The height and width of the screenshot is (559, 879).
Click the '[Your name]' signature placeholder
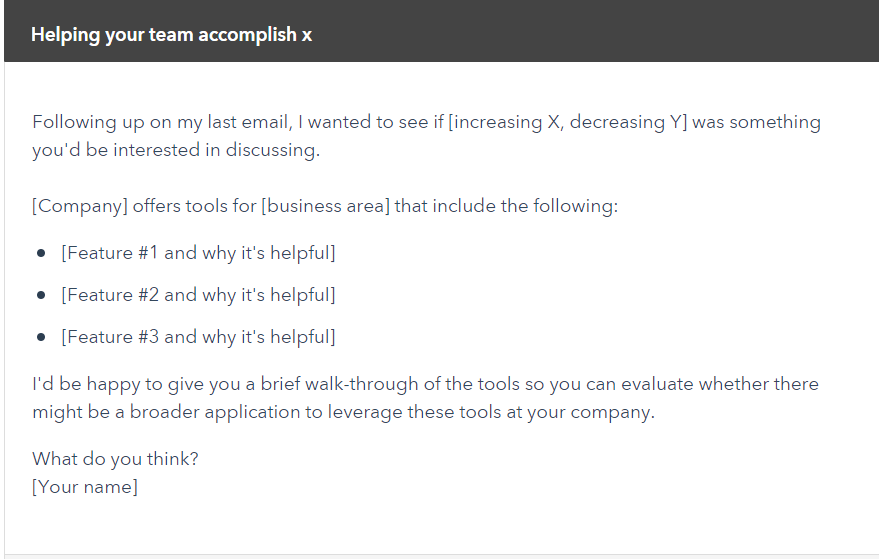[85, 487]
